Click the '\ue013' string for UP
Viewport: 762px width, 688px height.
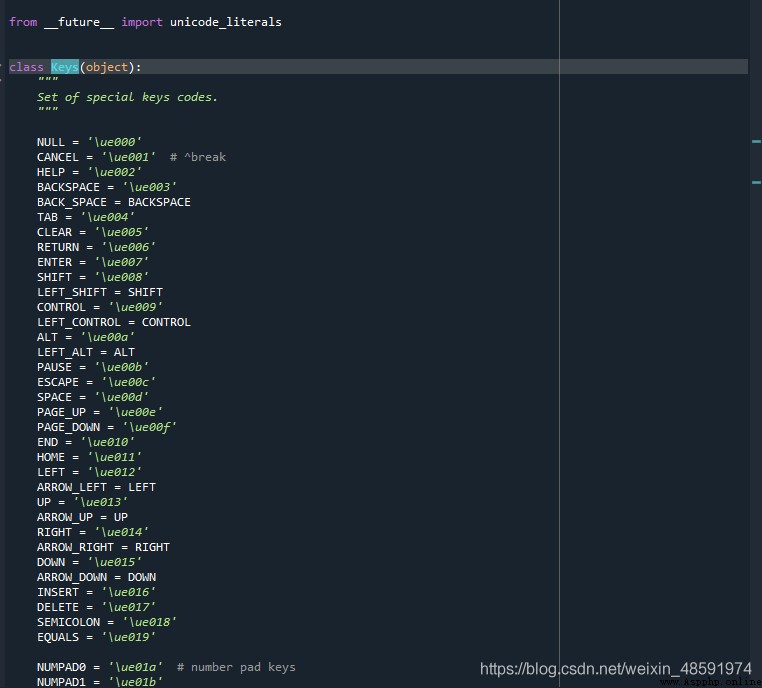100,502
